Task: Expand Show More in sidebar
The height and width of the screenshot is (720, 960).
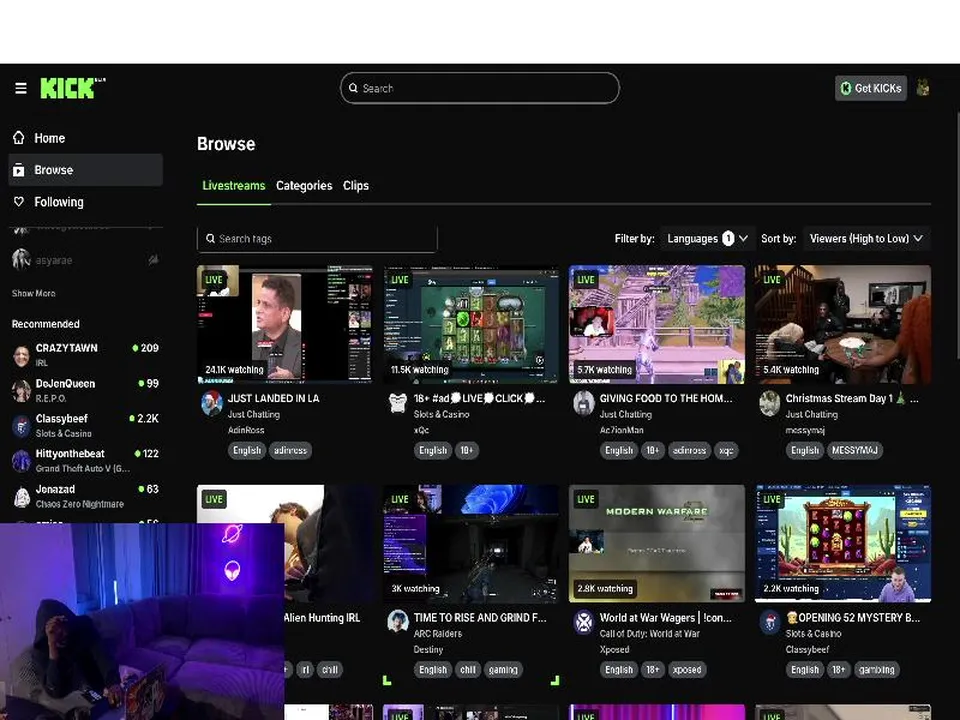Action: (34, 293)
